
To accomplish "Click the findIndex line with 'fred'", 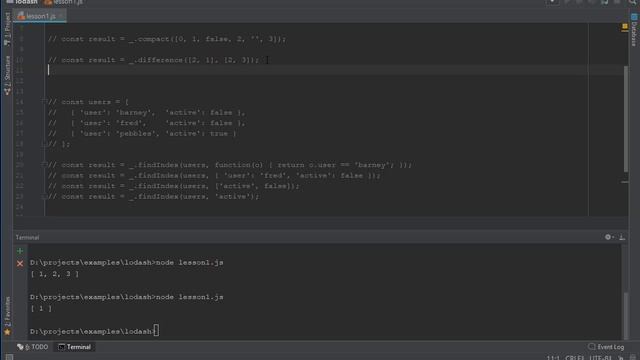I will tap(214, 176).
